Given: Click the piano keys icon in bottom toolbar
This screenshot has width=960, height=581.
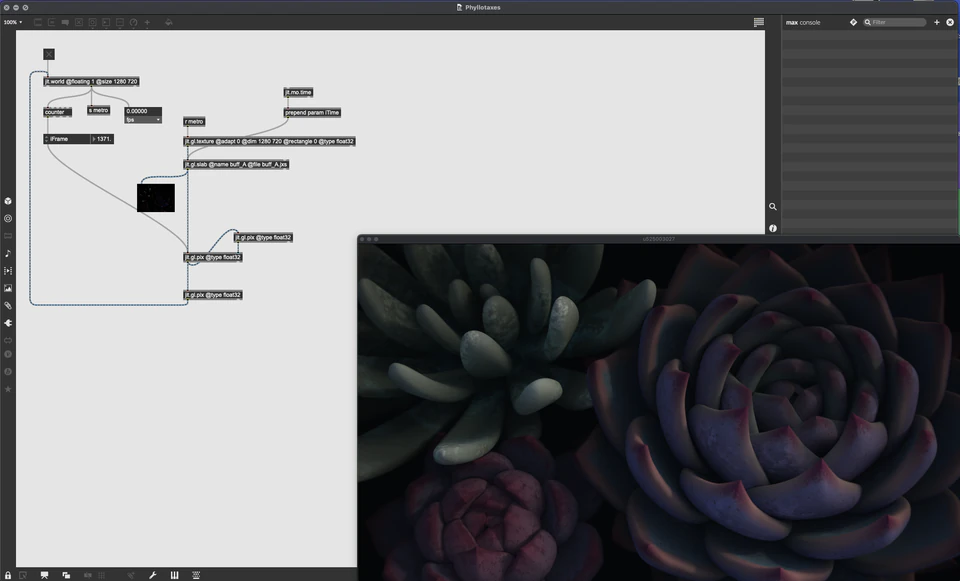Looking at the screenshot, I should pos(174,575).
